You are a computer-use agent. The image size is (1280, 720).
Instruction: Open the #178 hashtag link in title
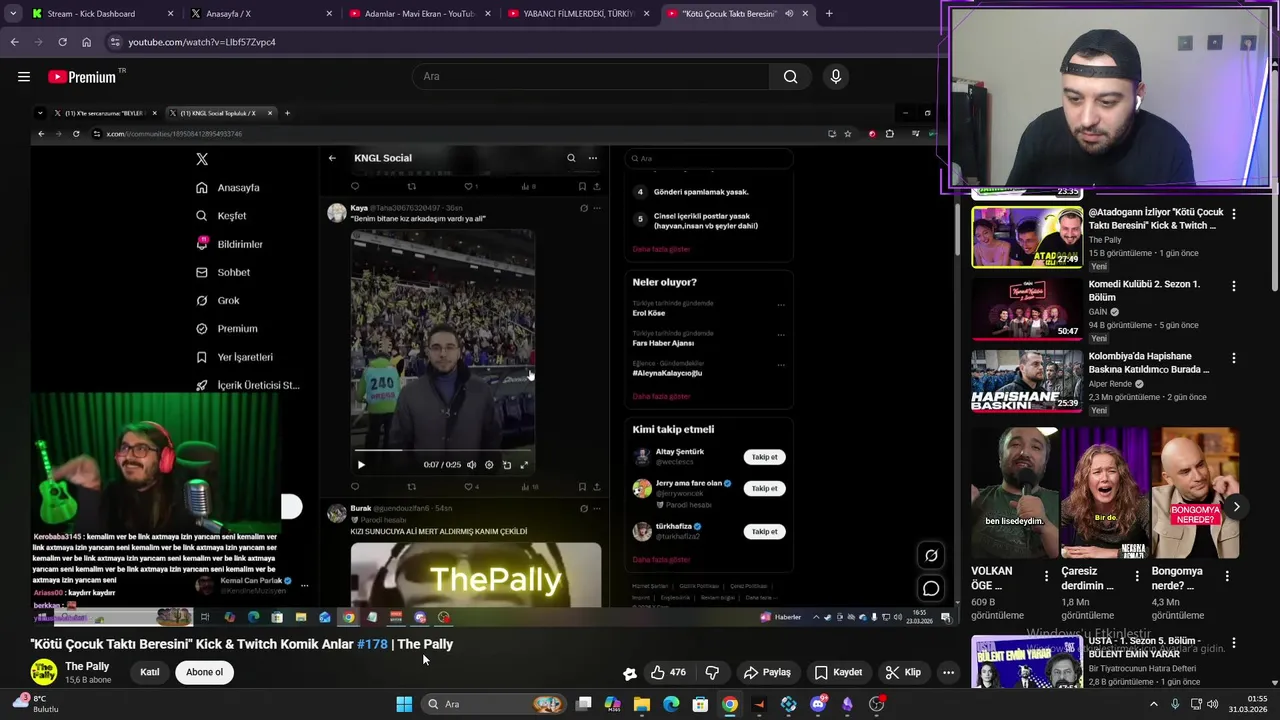point(372,644)
